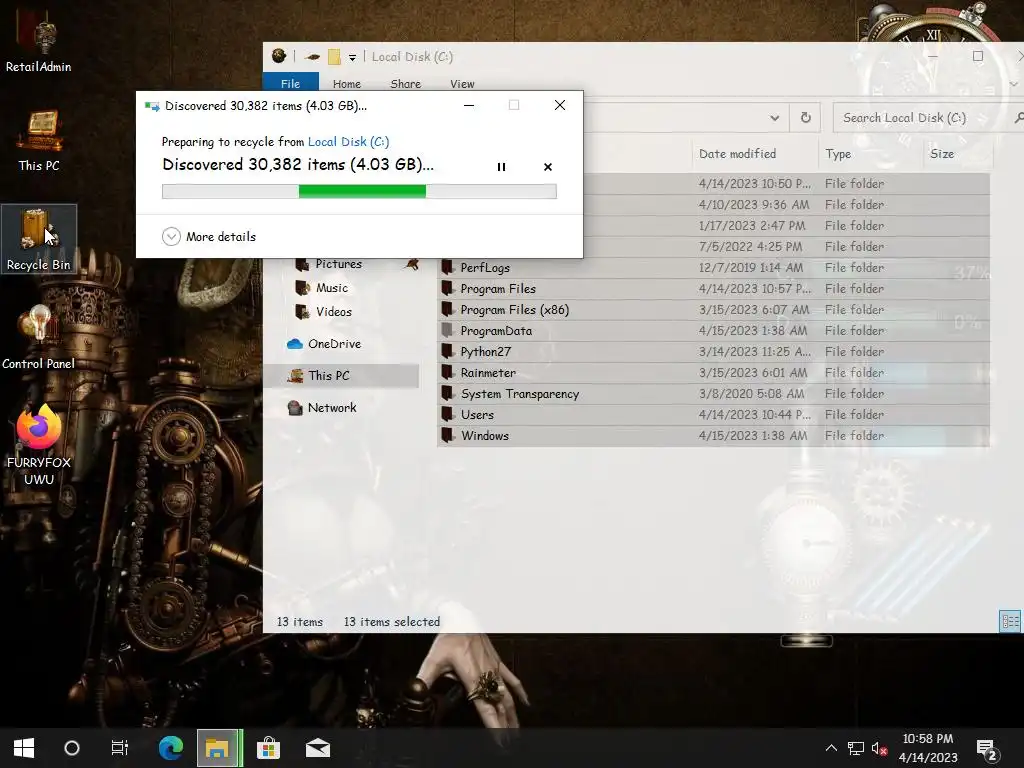Screen dimensions: 1024x768
Task: Open the clock showing 10:58 PM
Action: click(928, 748)
